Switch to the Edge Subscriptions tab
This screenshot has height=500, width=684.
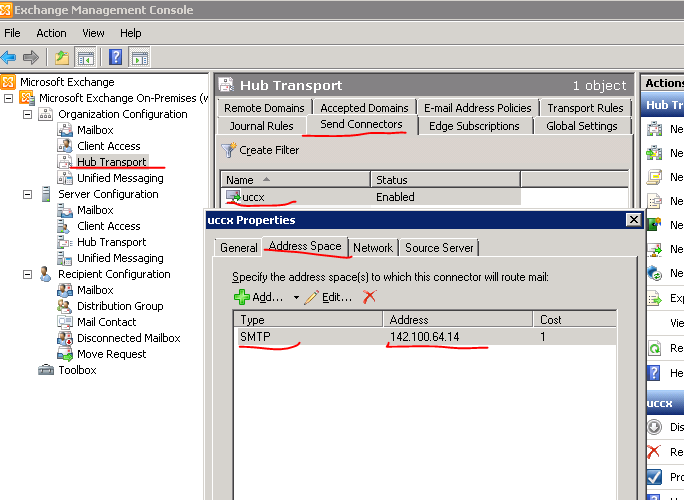(x=475, y=126)
